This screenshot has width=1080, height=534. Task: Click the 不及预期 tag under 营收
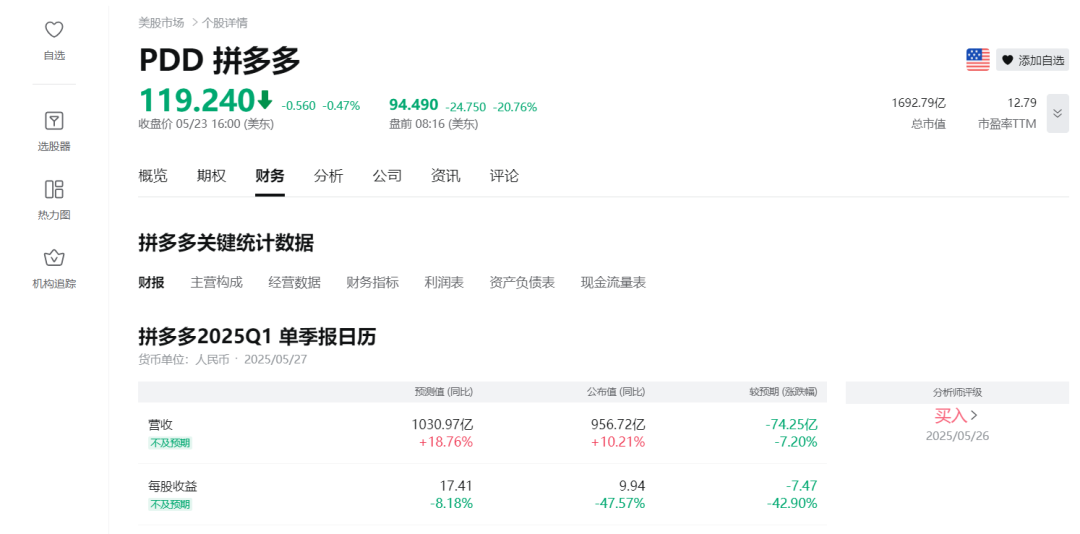[x=170, y=443]
